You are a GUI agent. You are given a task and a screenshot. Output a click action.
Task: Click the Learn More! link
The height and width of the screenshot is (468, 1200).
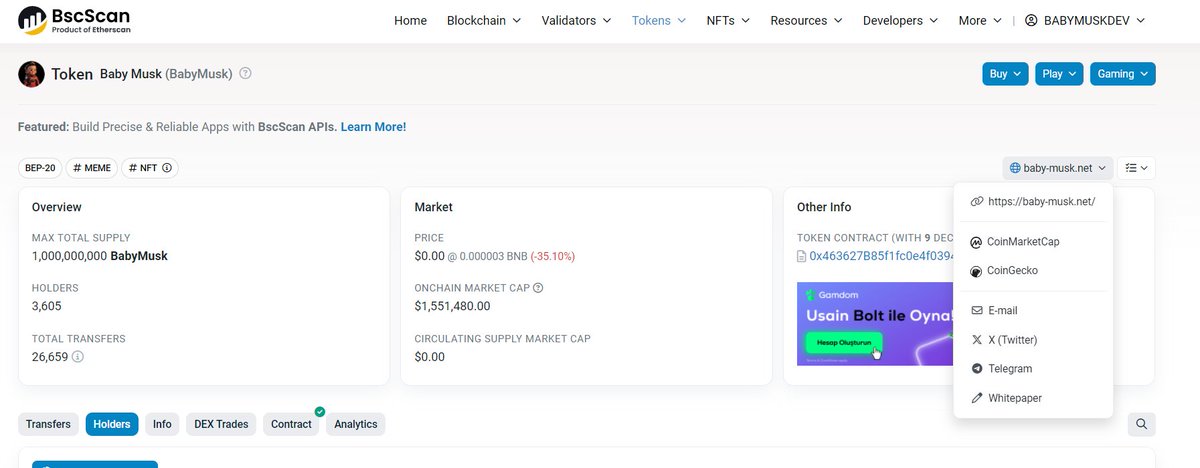(373, 127)
